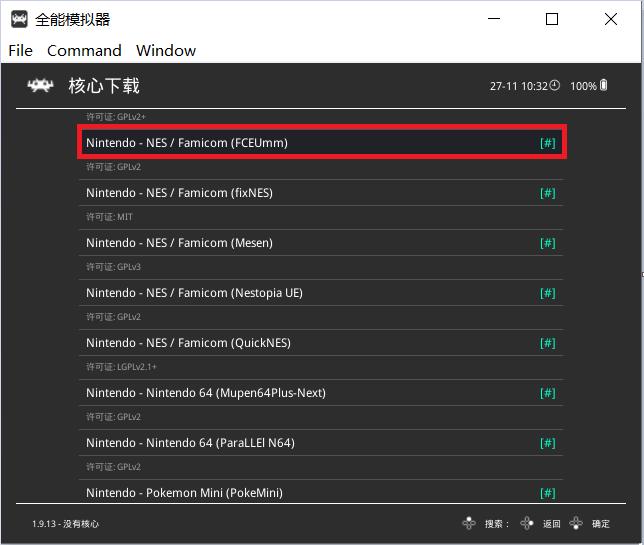644x545 pixels.
Task: Open the File menu
Action: coord(20,51)
